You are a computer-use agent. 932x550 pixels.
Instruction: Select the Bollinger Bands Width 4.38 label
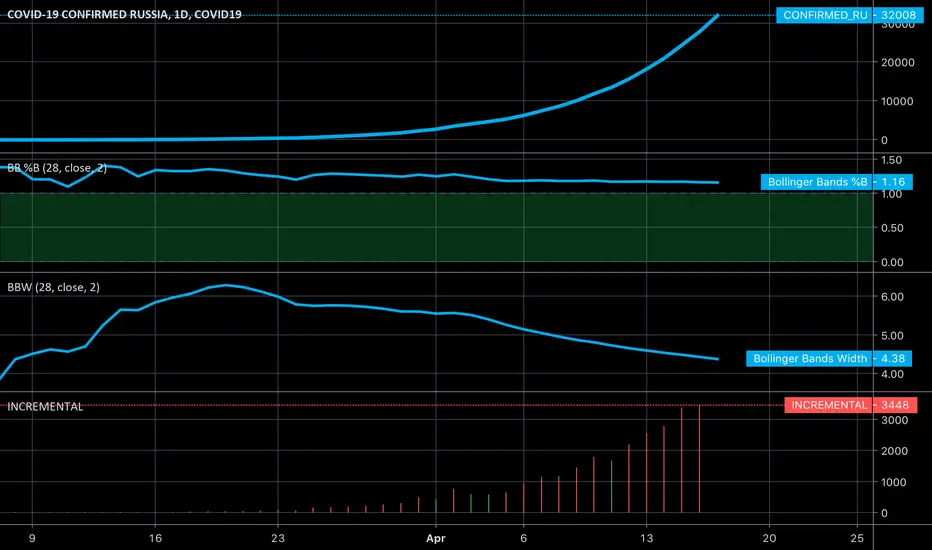click(x=829, y=359)
